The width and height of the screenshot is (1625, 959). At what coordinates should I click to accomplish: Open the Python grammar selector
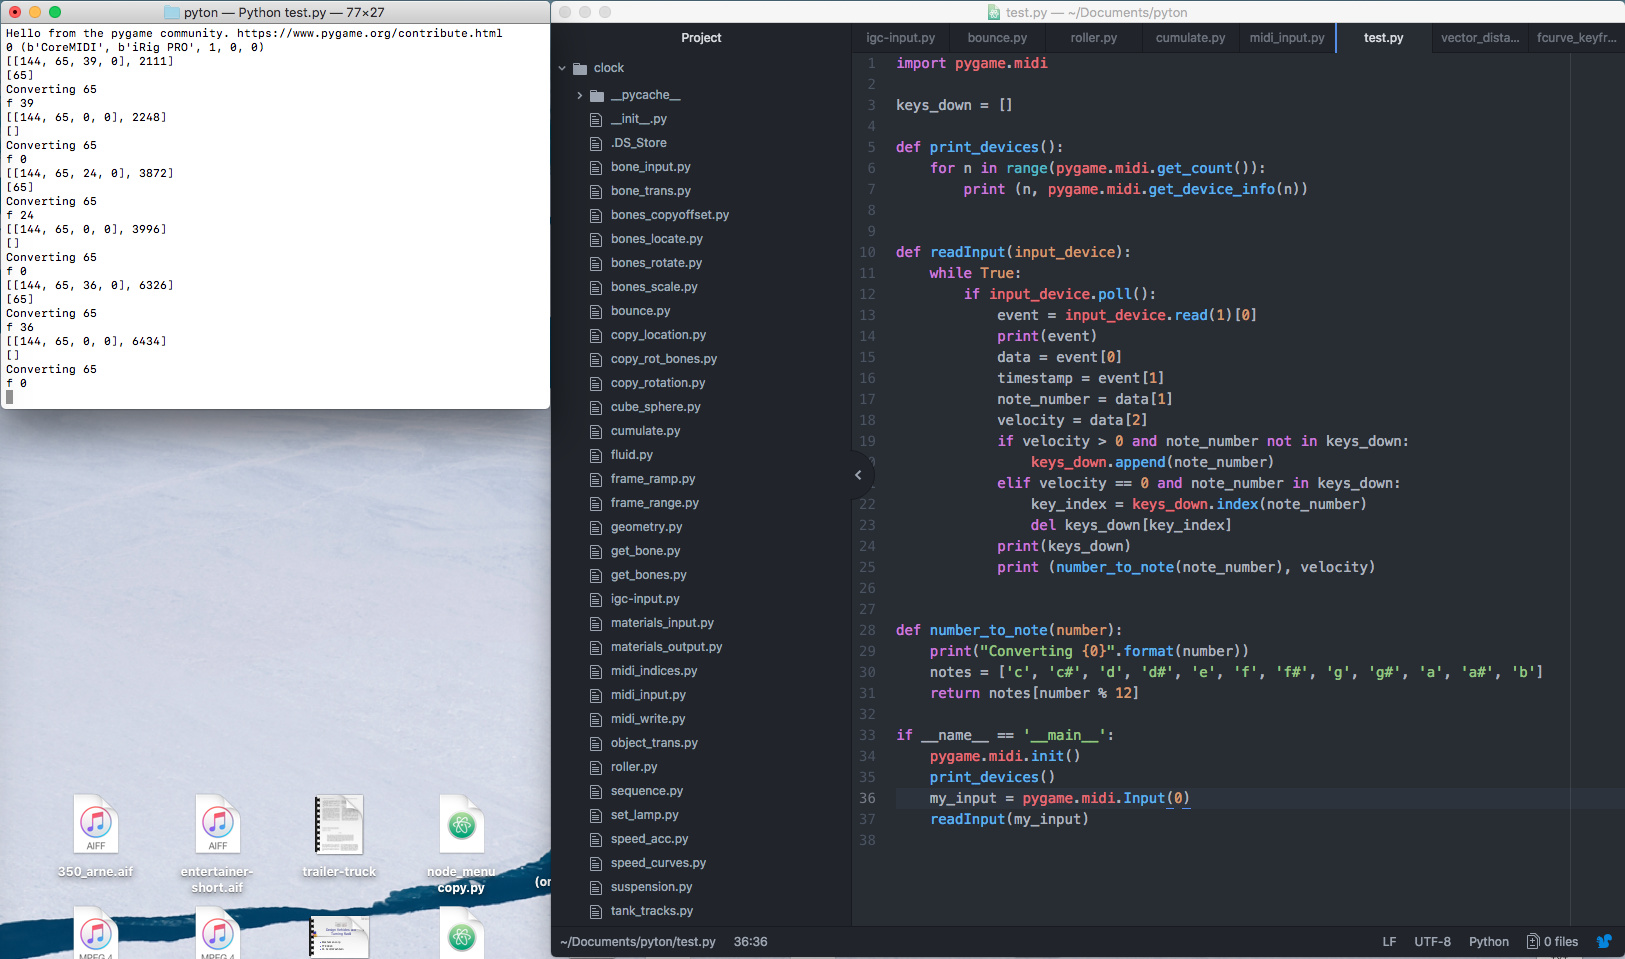pyautogui.click(x=1488, y=941)
